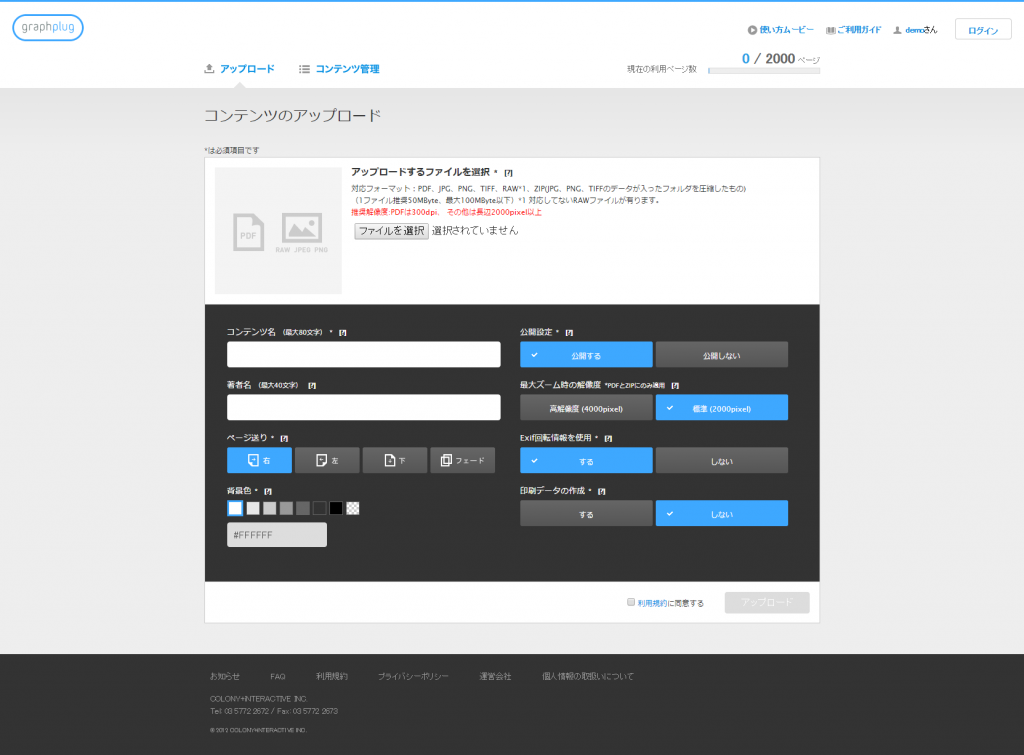Click help icon next to 背景色

coord(269,491)
